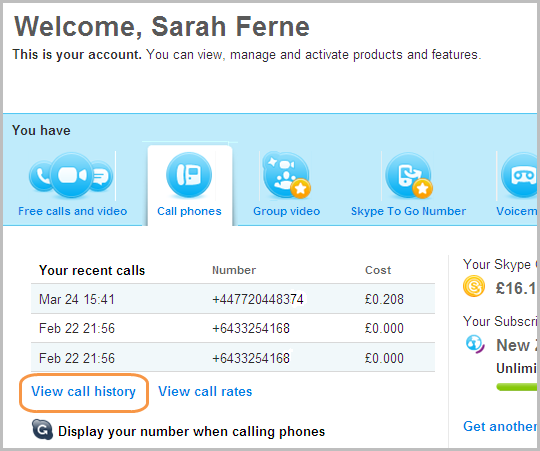Open the Group video icon
Screen dimensions: 540x451
[x=287, y=176]
